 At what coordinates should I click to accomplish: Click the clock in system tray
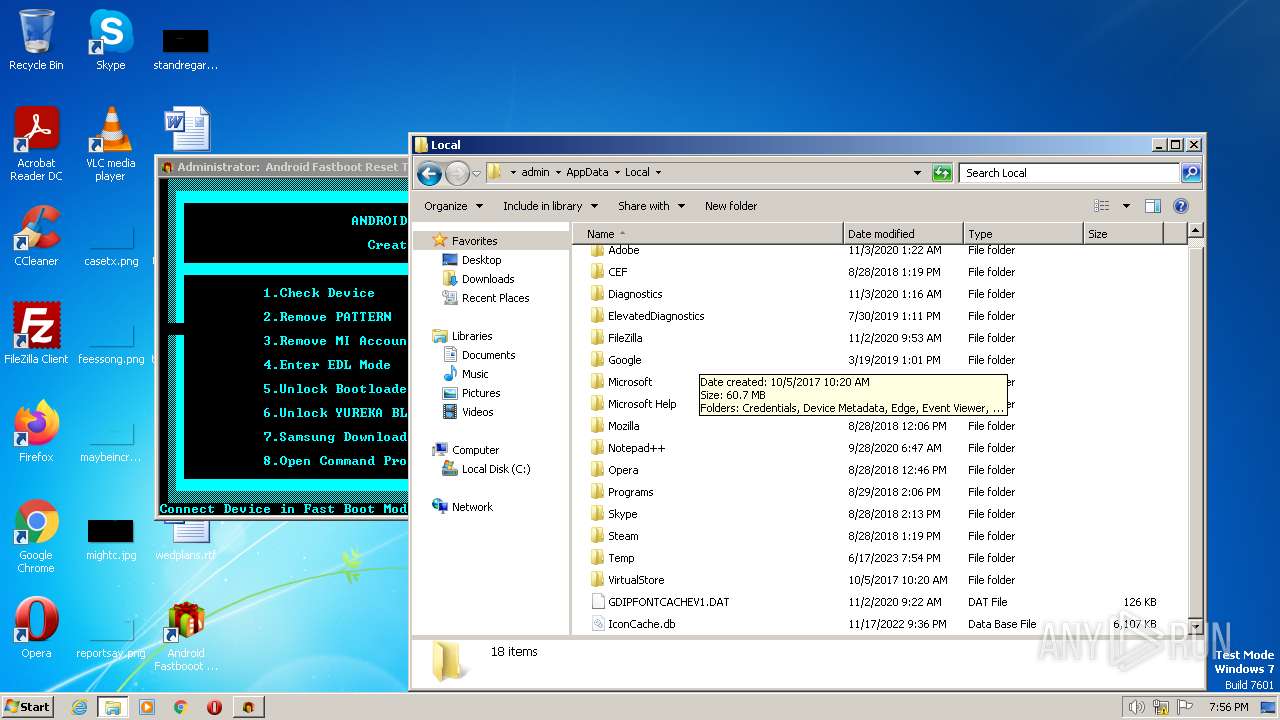(1228, 707)
